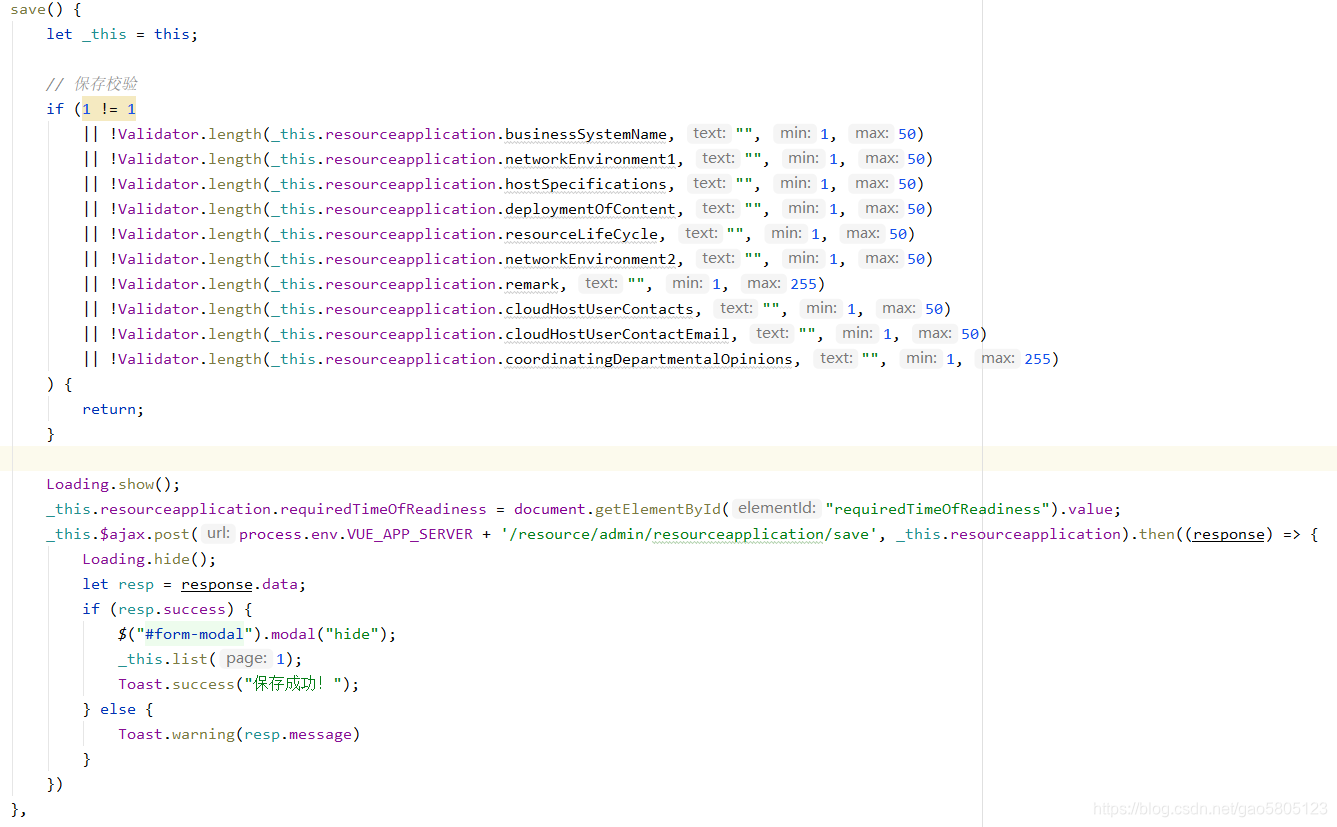This screenshot has width=1337, height=827.
Task: Click the 'page:' parameter hint
Action: [x=246, y=658]
